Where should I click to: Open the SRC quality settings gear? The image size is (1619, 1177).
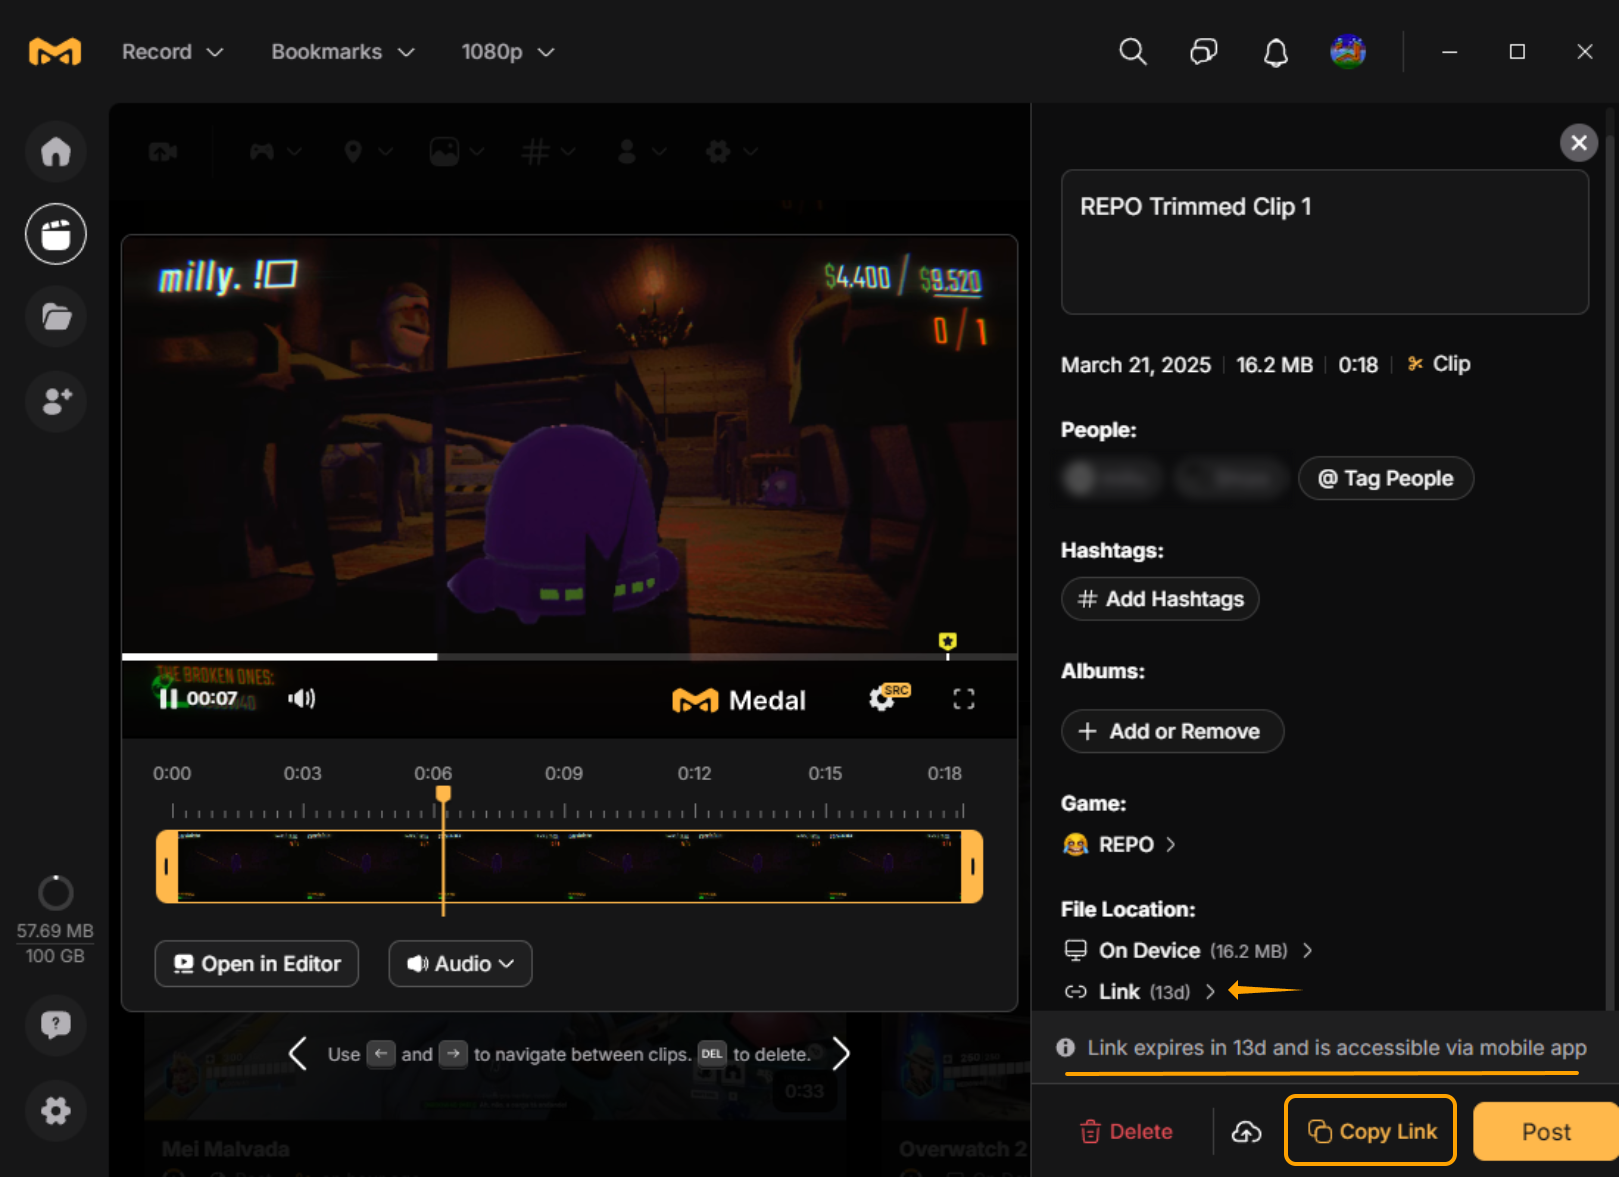pos(888,697)
